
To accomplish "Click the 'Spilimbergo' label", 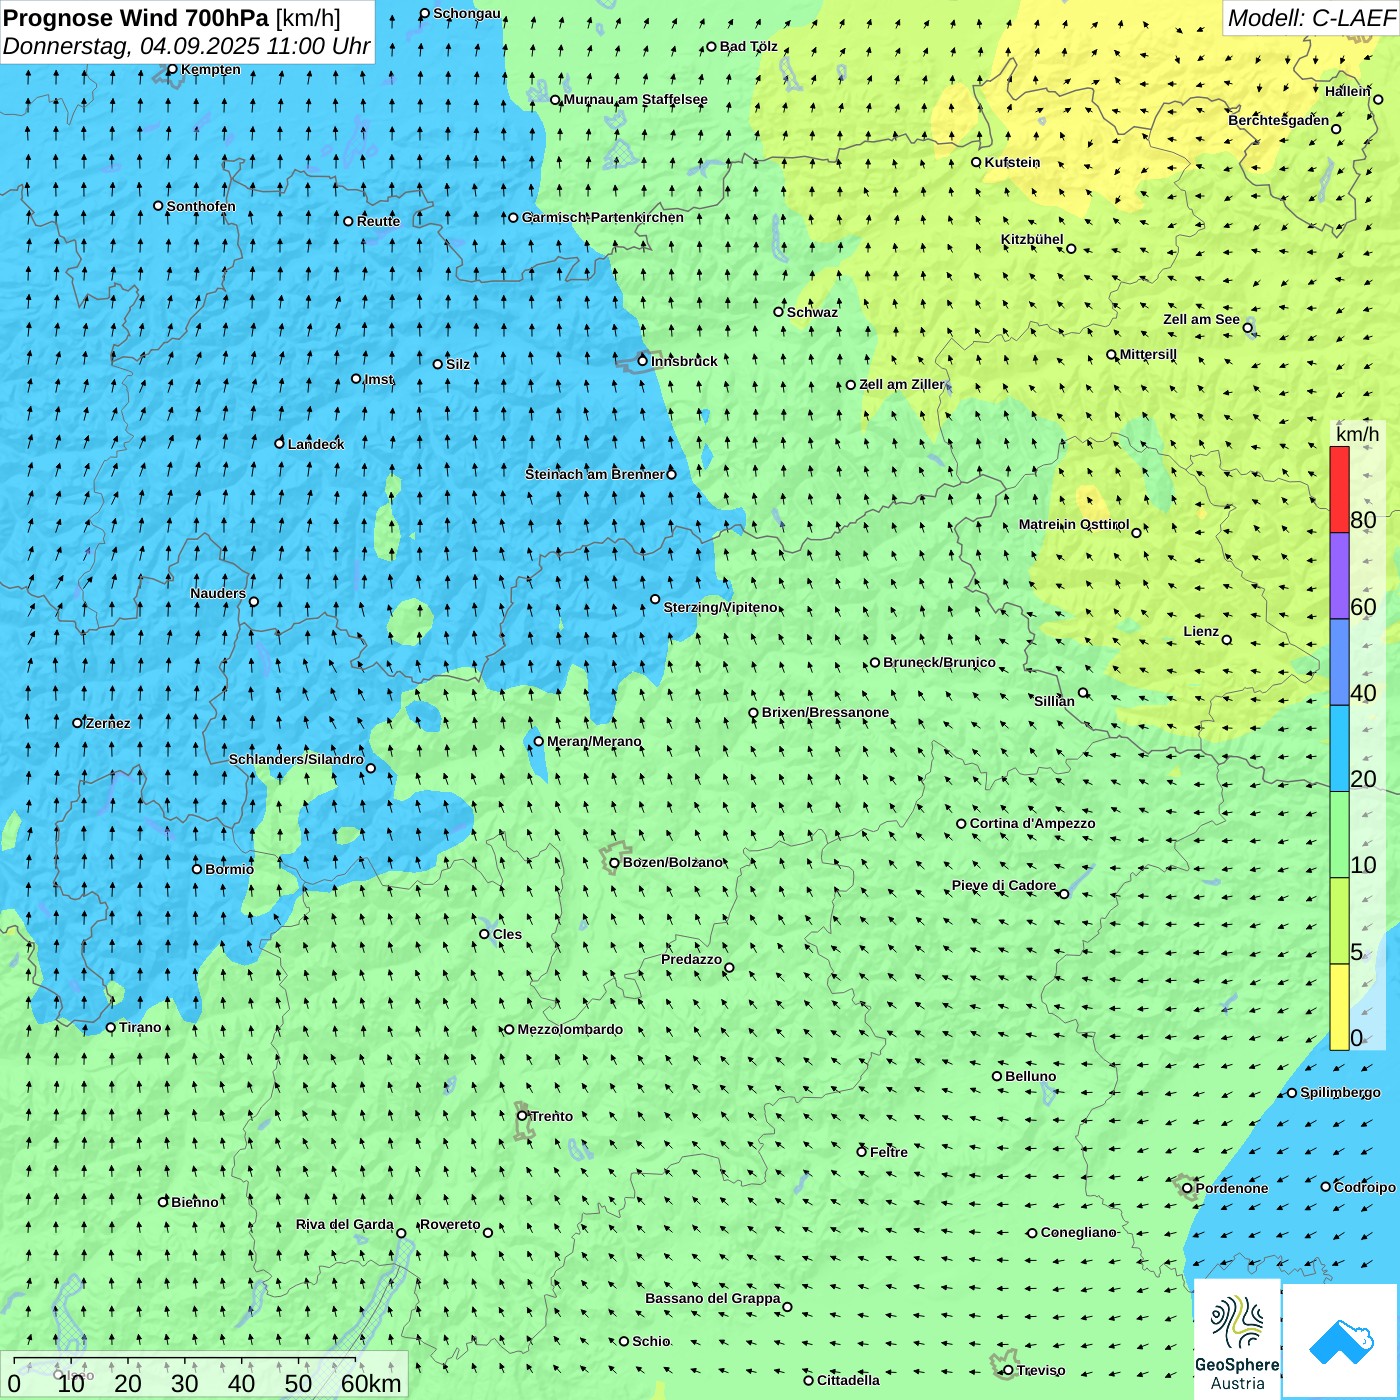I will pos(1340,1092).
